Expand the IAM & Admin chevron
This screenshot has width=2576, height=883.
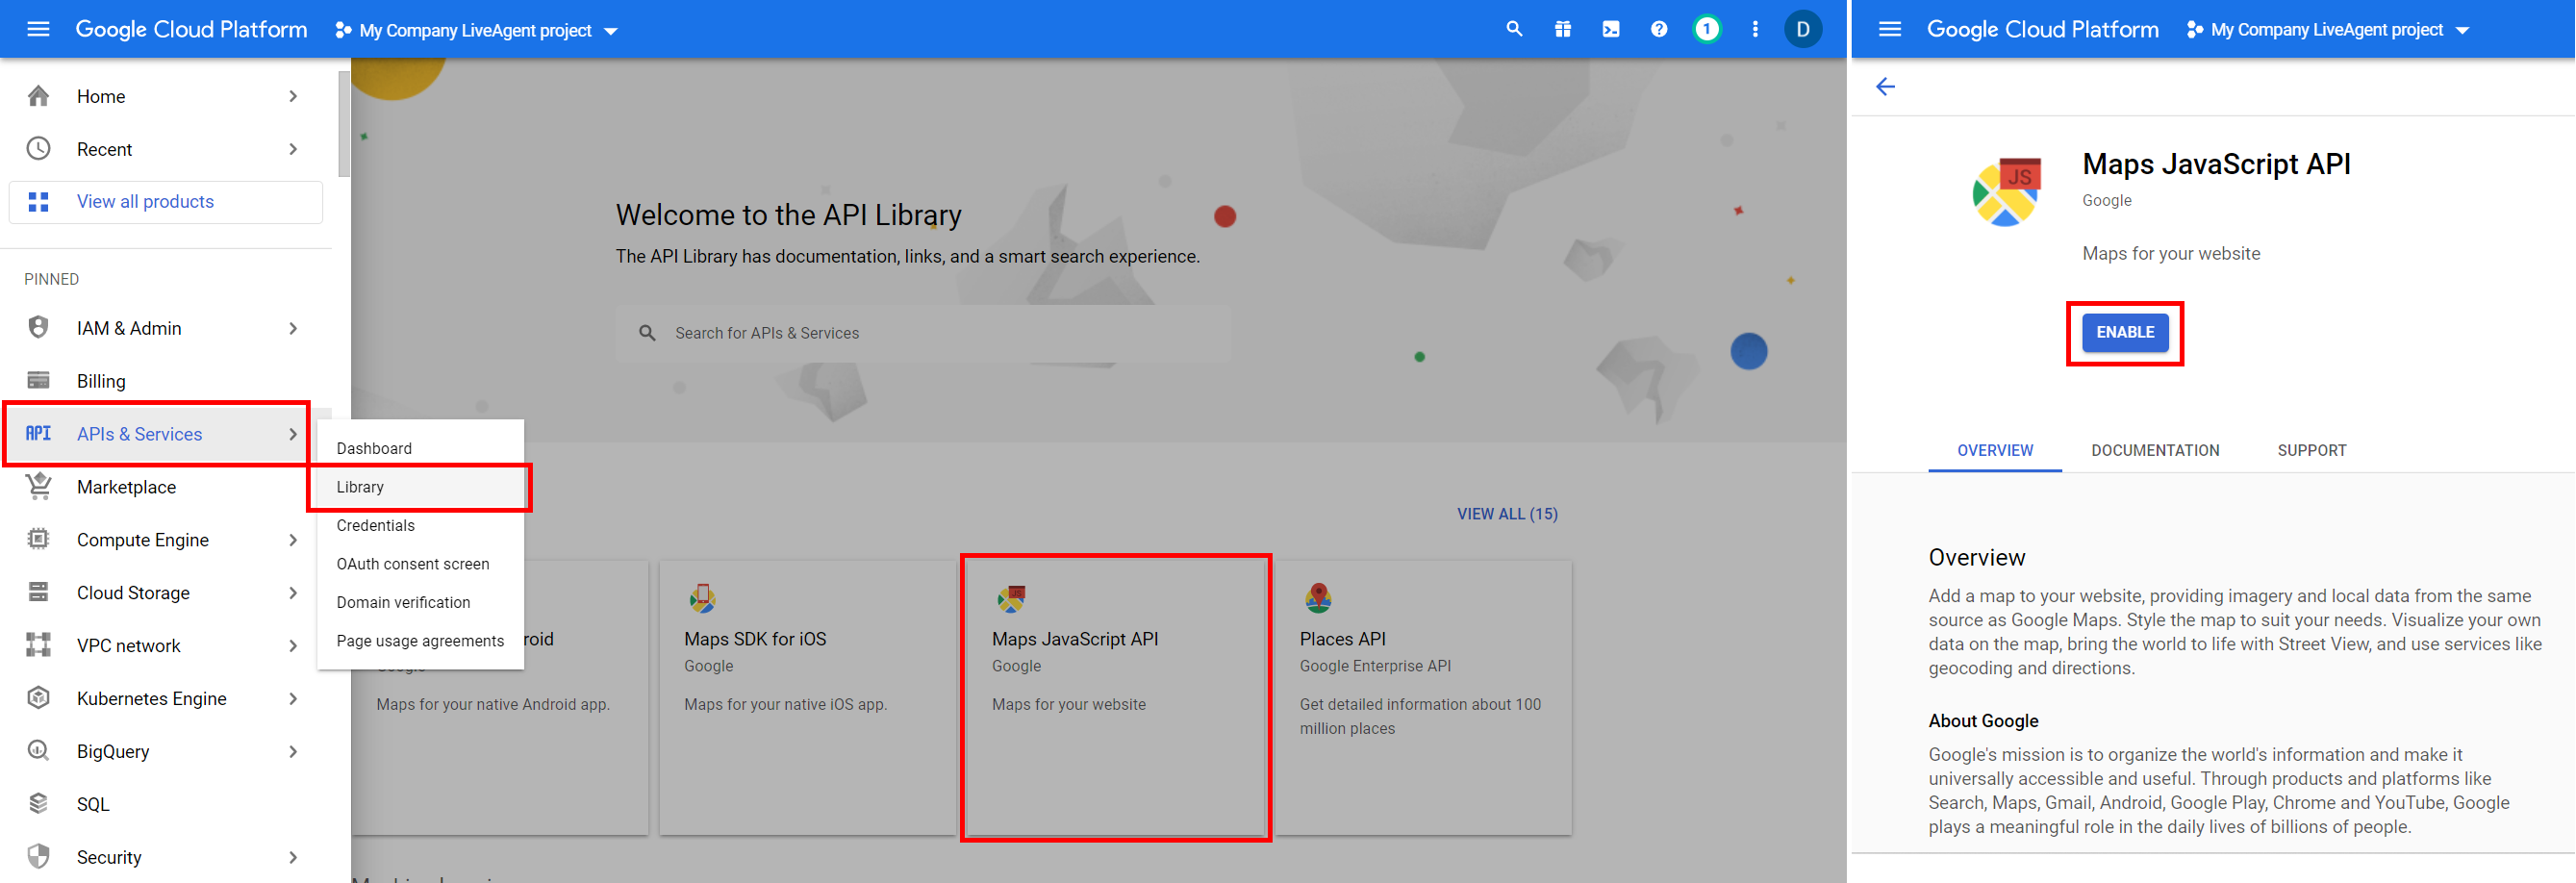pyautogui.click(x=293, y=328)
